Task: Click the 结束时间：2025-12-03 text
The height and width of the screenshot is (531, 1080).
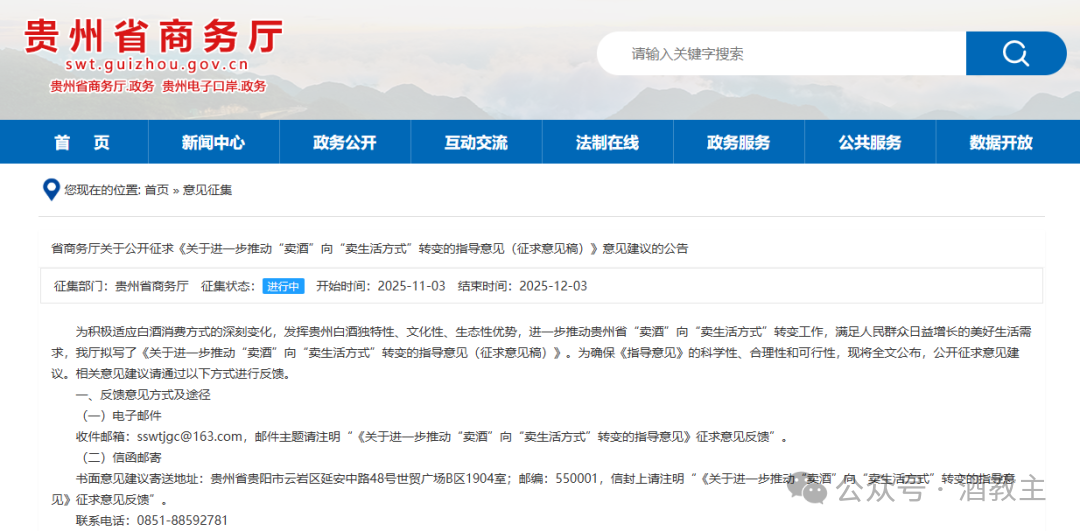Action: pos(523,287)
